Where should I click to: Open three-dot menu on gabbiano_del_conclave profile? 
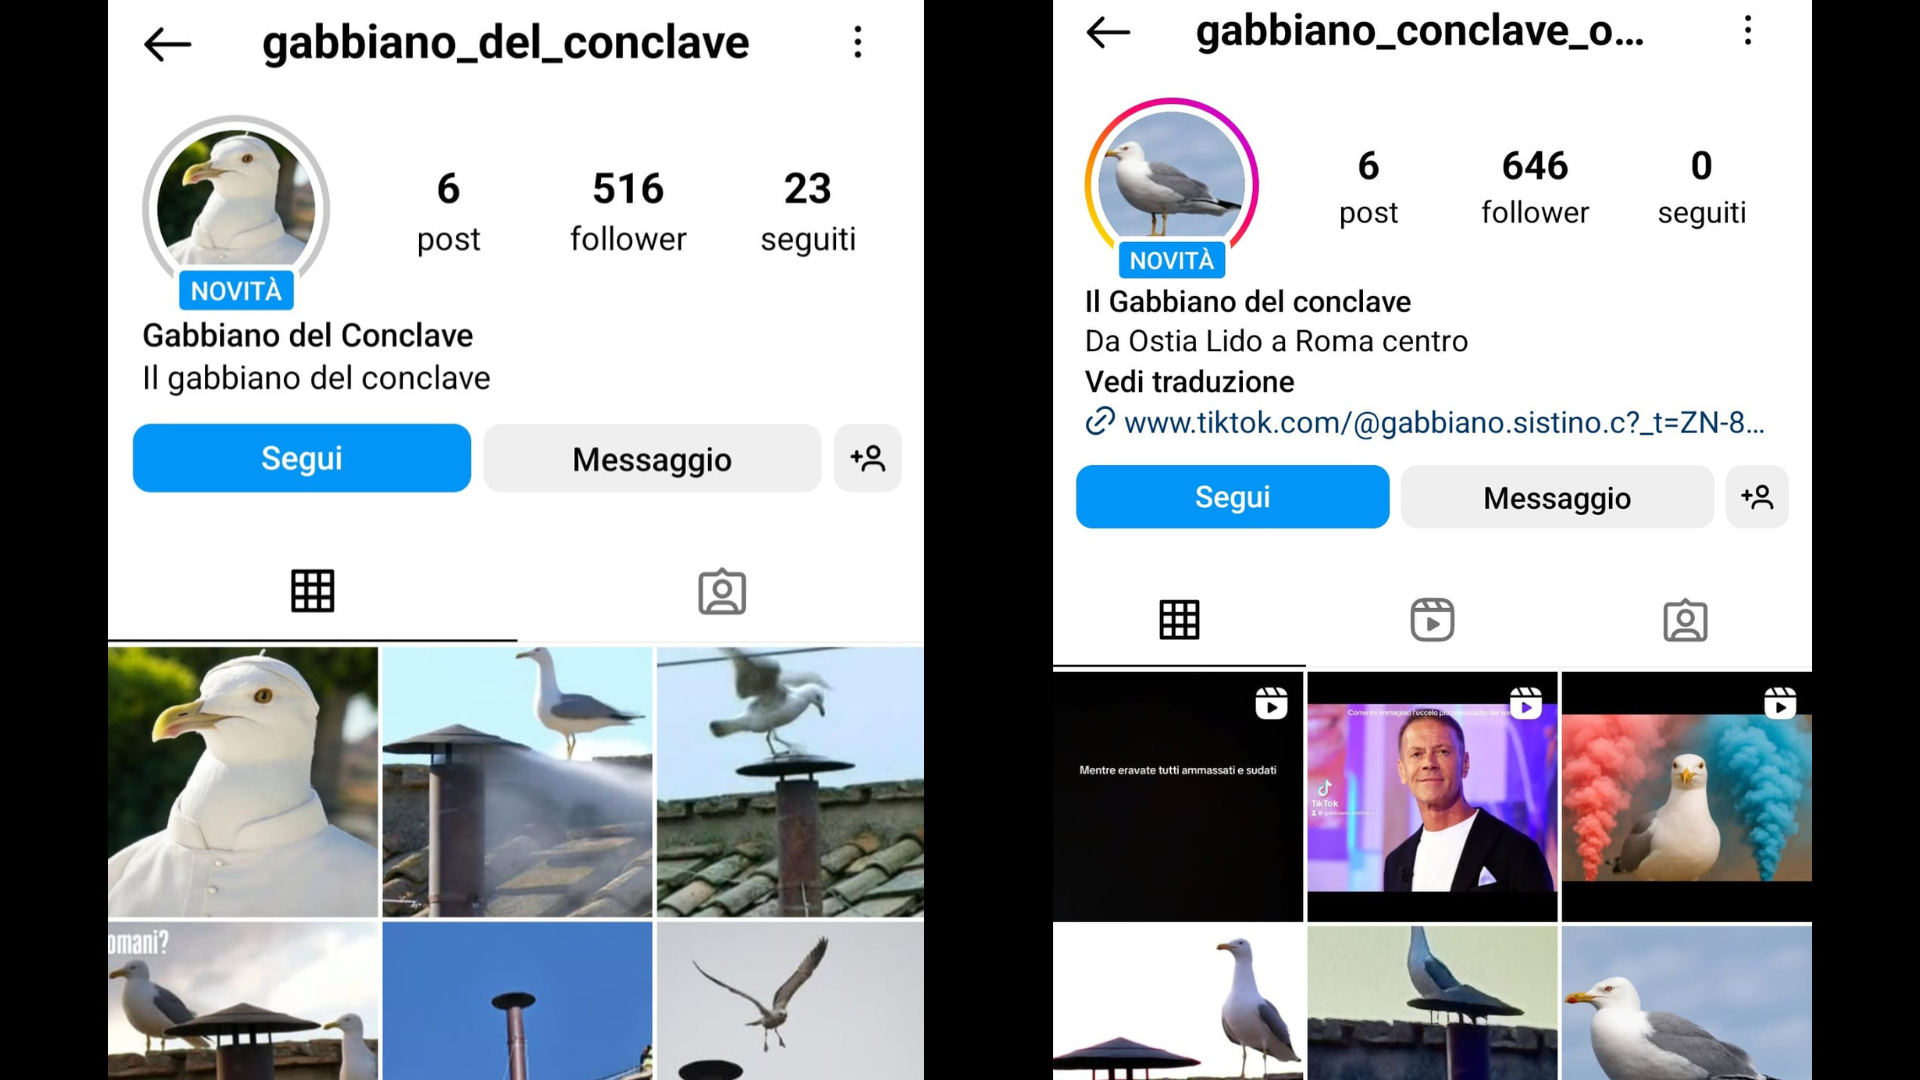point(857,42)
